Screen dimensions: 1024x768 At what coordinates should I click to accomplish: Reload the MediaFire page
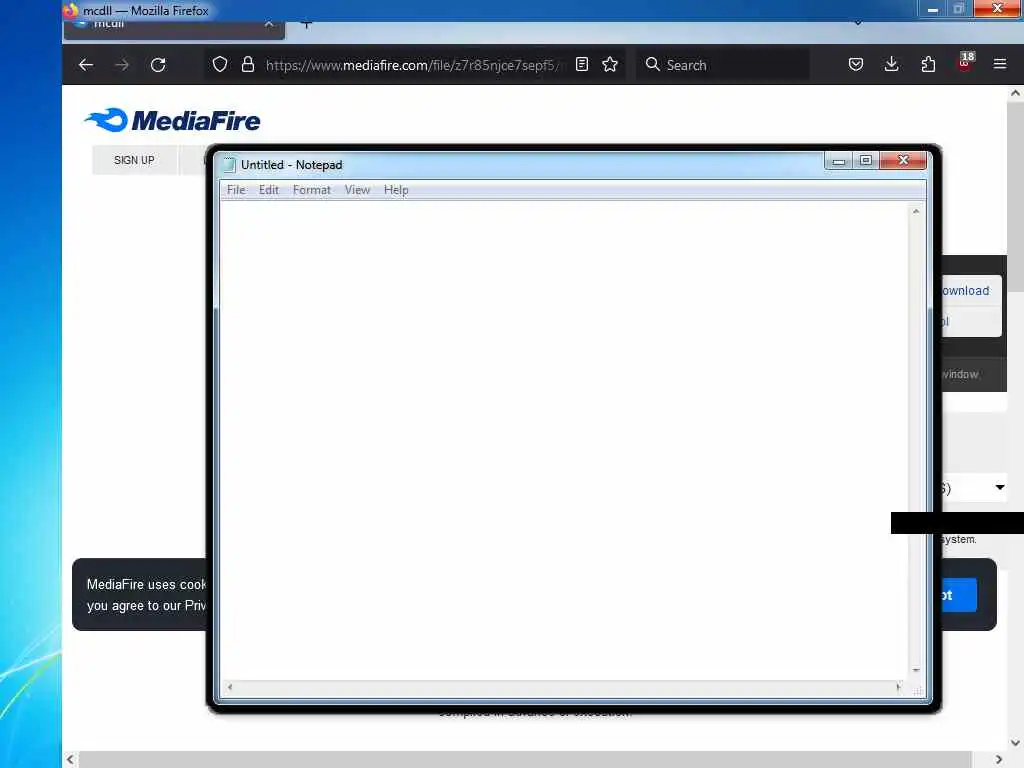158,65
